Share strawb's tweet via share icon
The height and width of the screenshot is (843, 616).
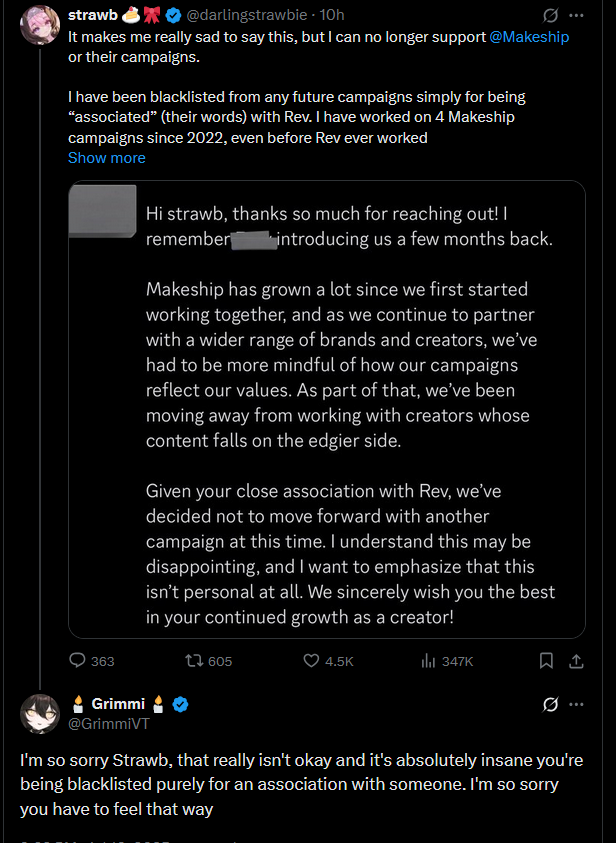tap(576, 661)
